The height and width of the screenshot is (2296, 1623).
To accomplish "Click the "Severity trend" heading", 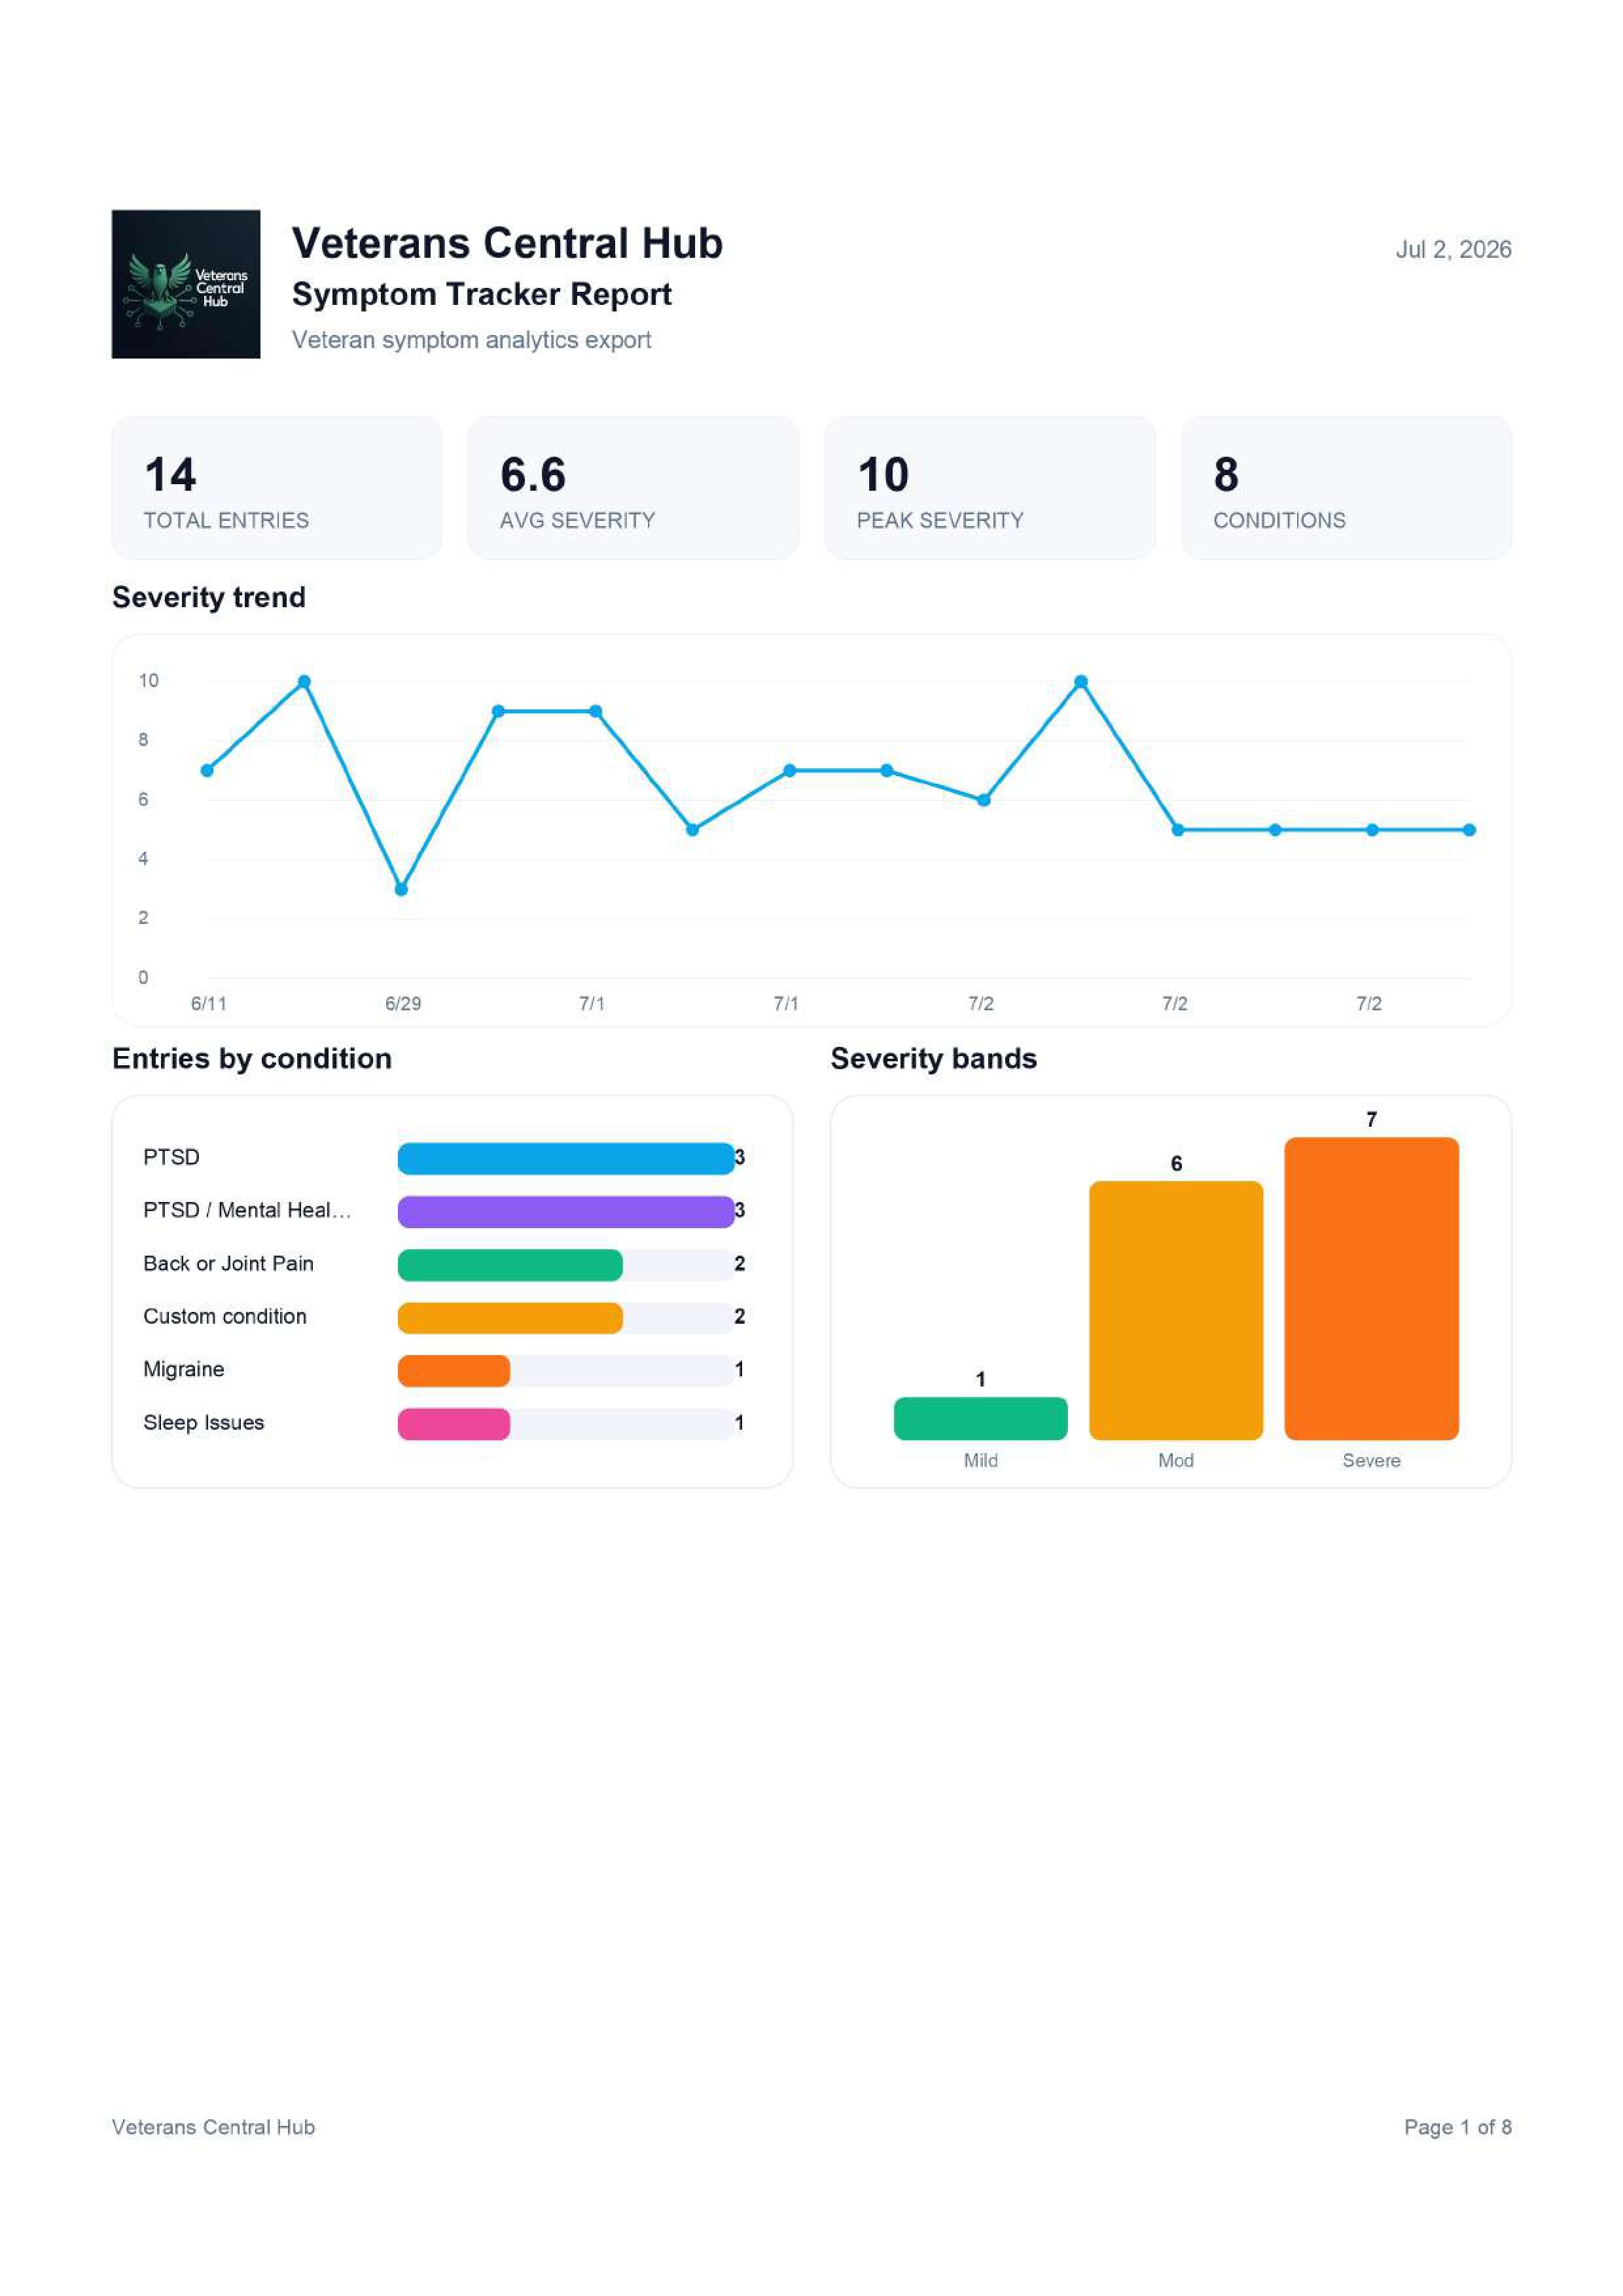I will [x=209, y=597].
